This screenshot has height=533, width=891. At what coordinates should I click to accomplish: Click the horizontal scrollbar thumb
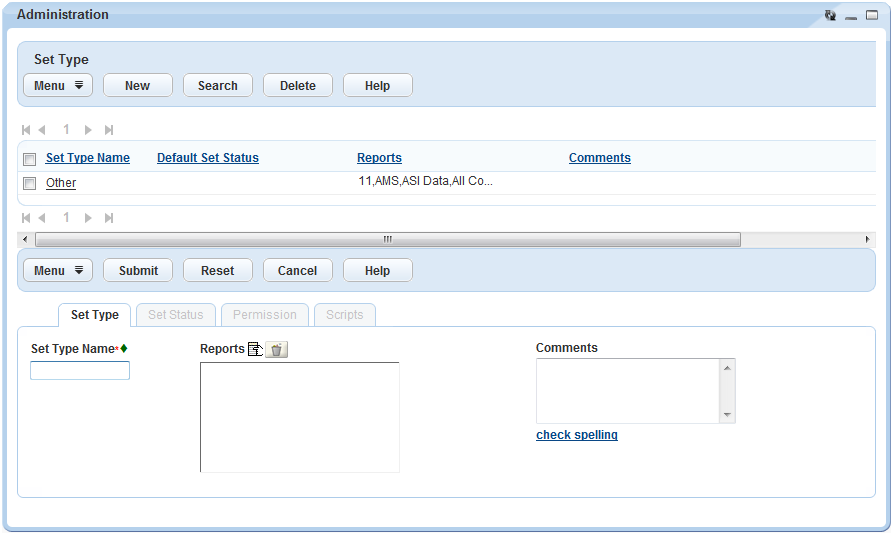(388, 240)
